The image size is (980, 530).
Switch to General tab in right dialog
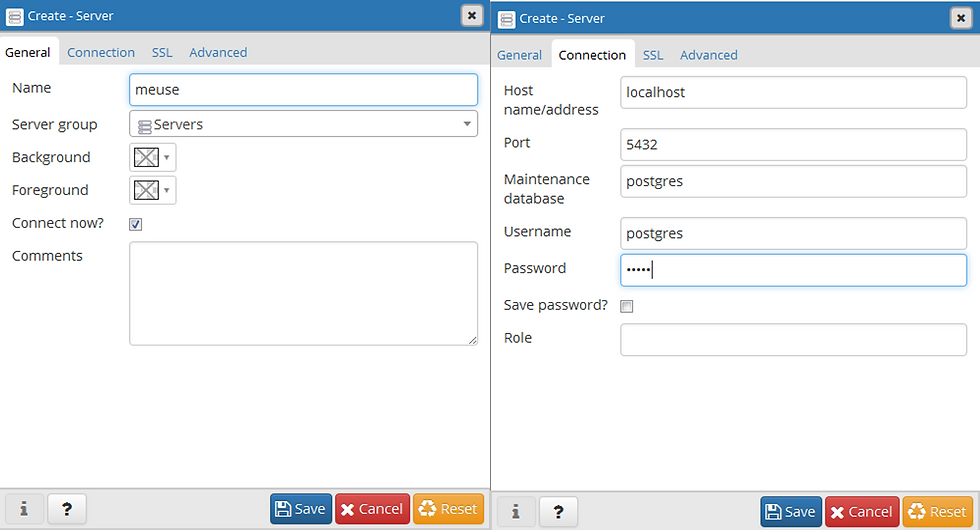coord(519,55)
